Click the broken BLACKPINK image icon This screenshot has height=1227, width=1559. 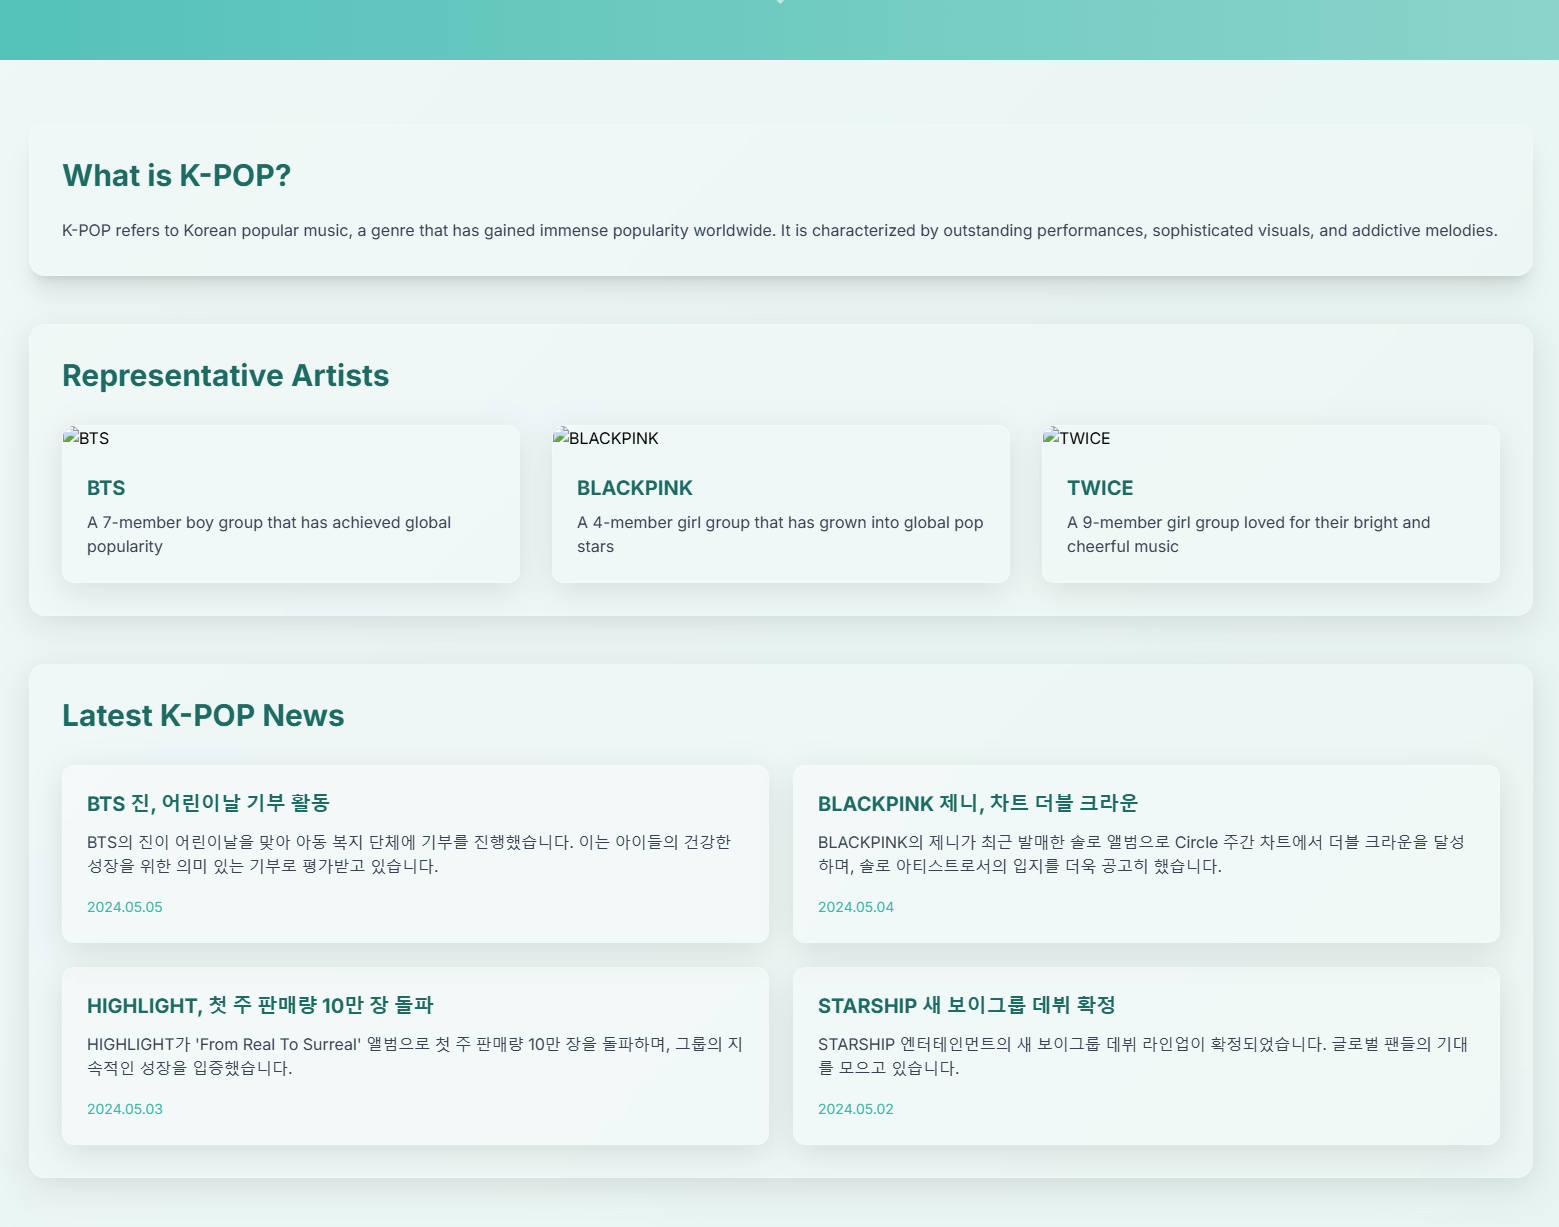pos(560,437)
